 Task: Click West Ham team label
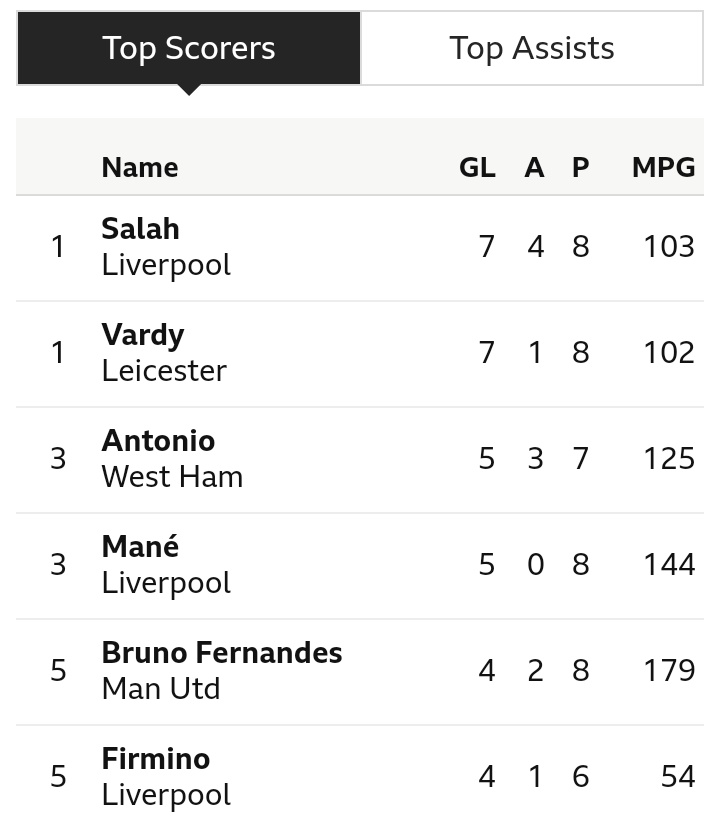[x=172, y=477]
